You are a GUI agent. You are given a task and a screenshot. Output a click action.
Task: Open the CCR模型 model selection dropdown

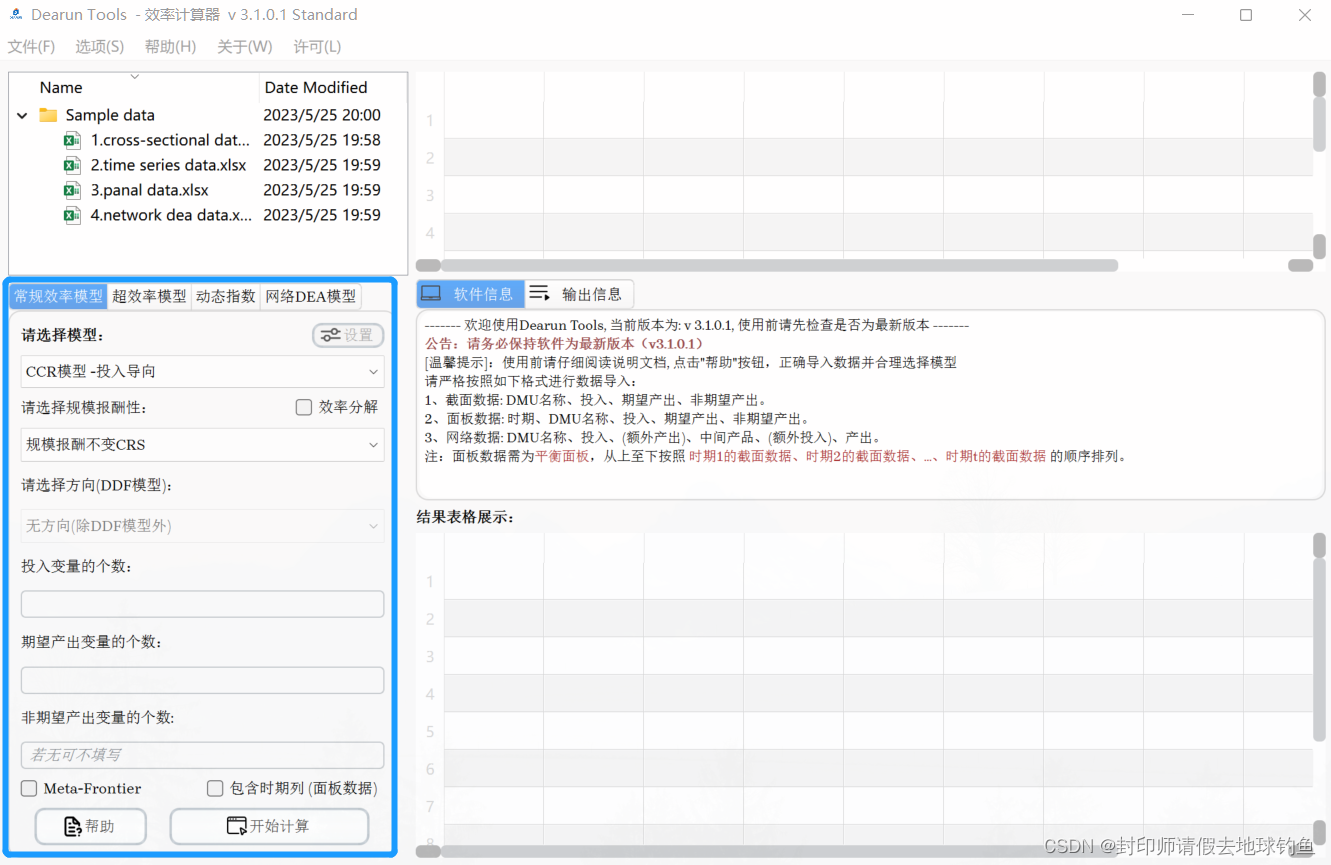[x=202, y=371]
